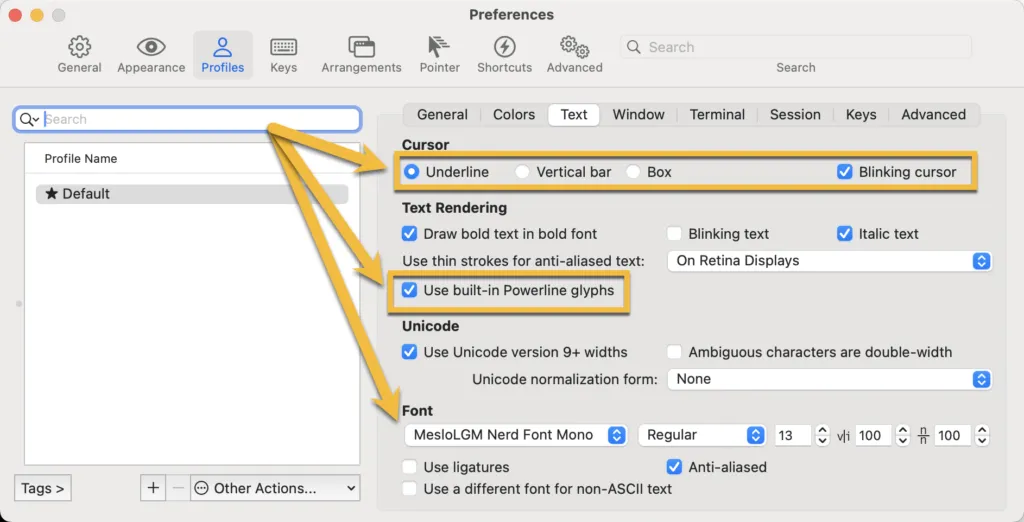Disable the Blinking cursor checkbox
Screen dimensions: 1024x522
coord(845,172)
